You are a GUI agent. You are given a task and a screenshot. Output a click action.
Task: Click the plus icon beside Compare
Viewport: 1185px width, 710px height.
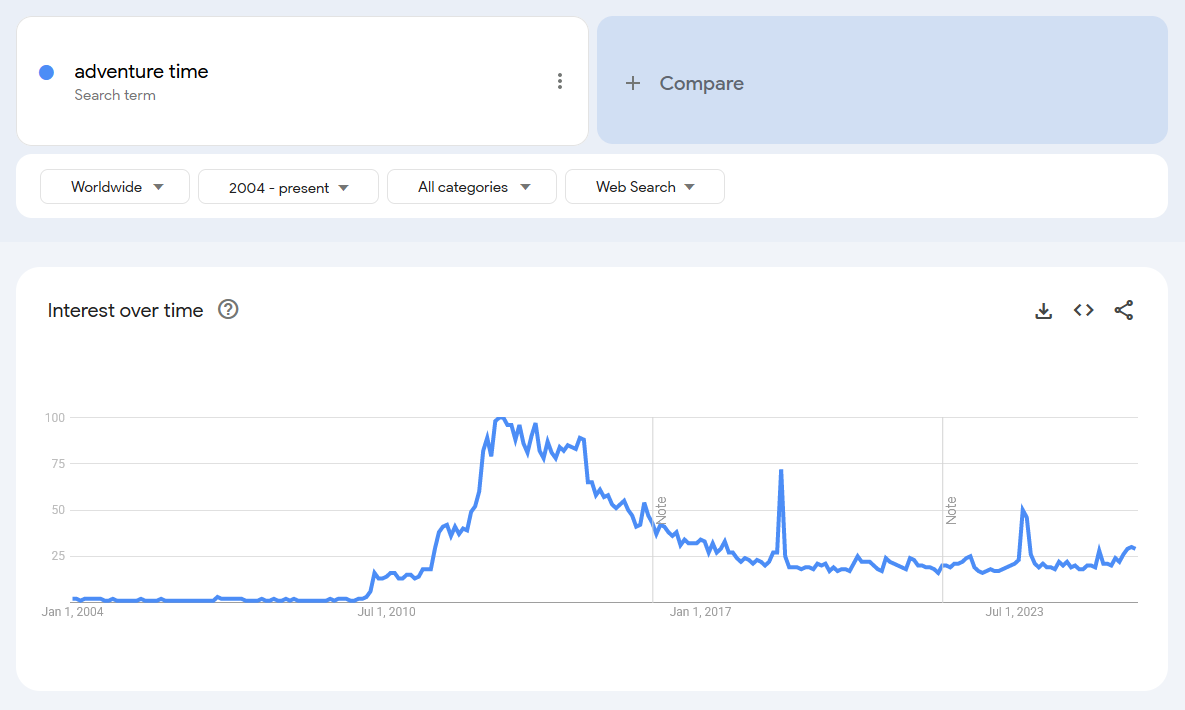(x=633, y=83)
